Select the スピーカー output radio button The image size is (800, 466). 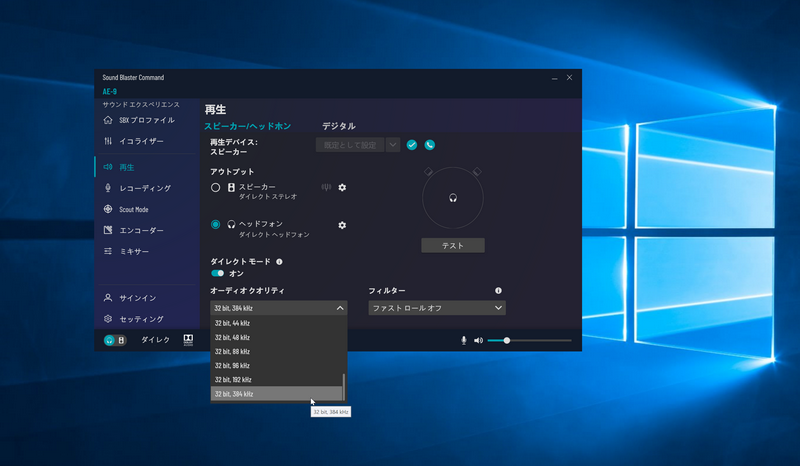[x=215, y=187]
